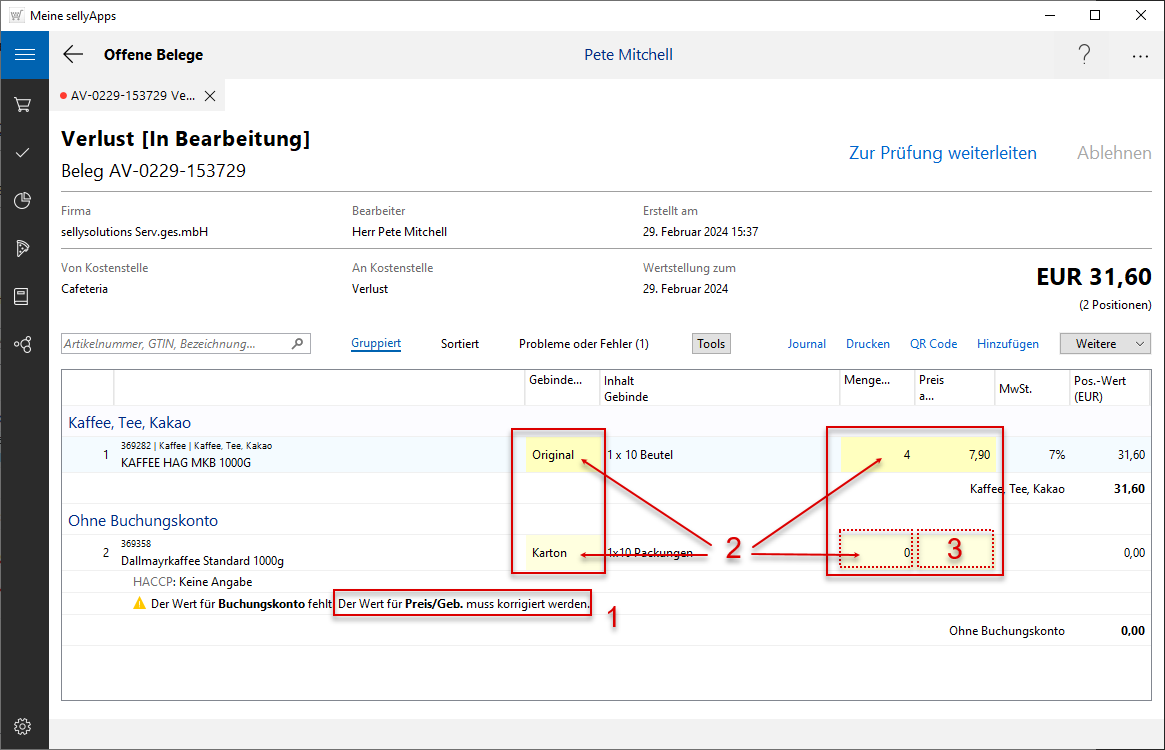Click the book catalog sidebar icon
Image resolution: width=1165 pixels, height=750 pixels.
(22, 296)
